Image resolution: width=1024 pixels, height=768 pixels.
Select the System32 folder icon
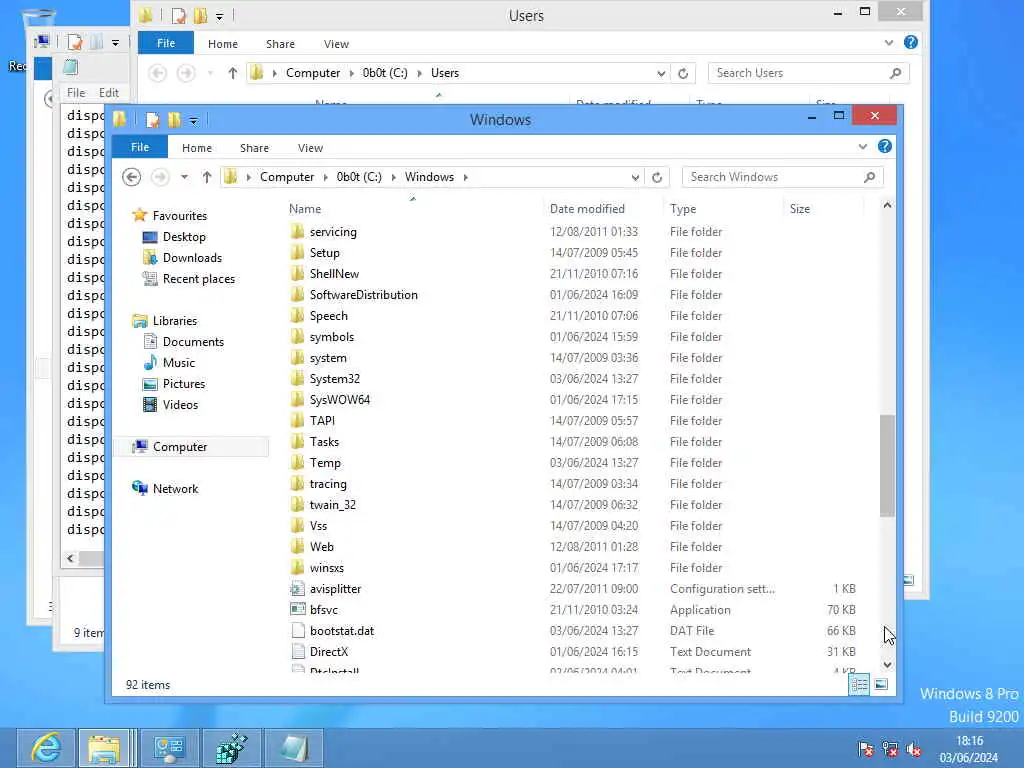point(298,379)
